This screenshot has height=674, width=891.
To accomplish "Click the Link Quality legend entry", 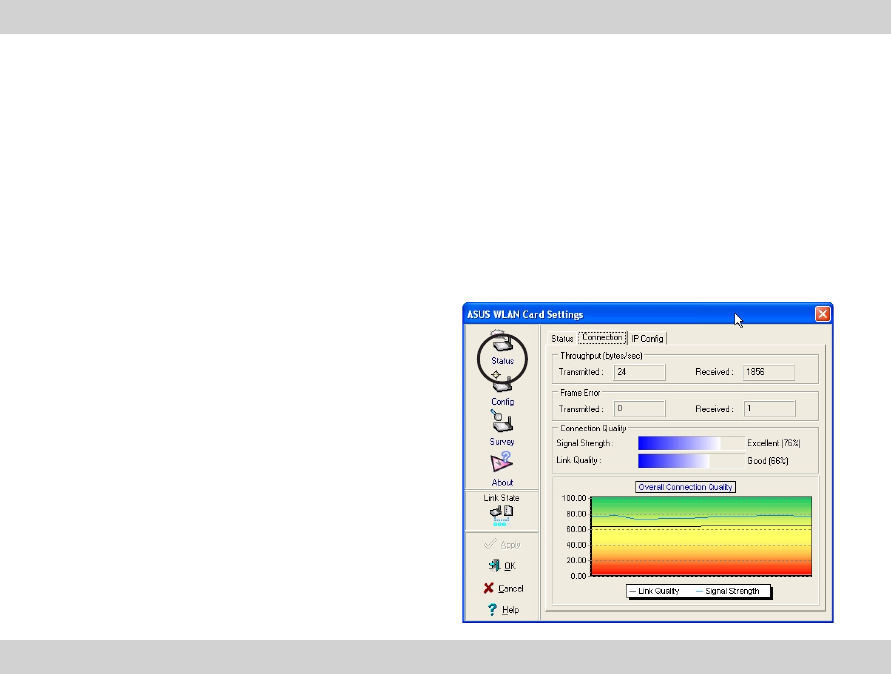I will coord(655,591).
